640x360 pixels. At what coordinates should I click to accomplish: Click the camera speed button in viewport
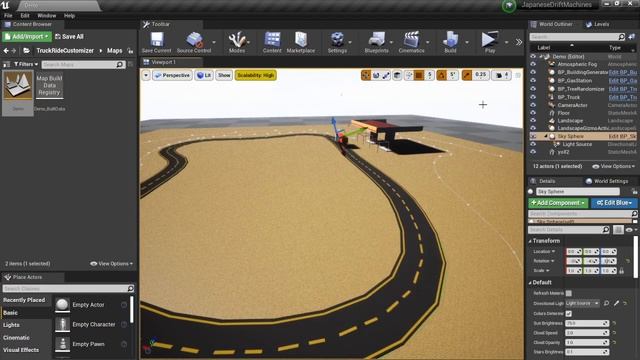pyautogui.click(x=501, y=75)
